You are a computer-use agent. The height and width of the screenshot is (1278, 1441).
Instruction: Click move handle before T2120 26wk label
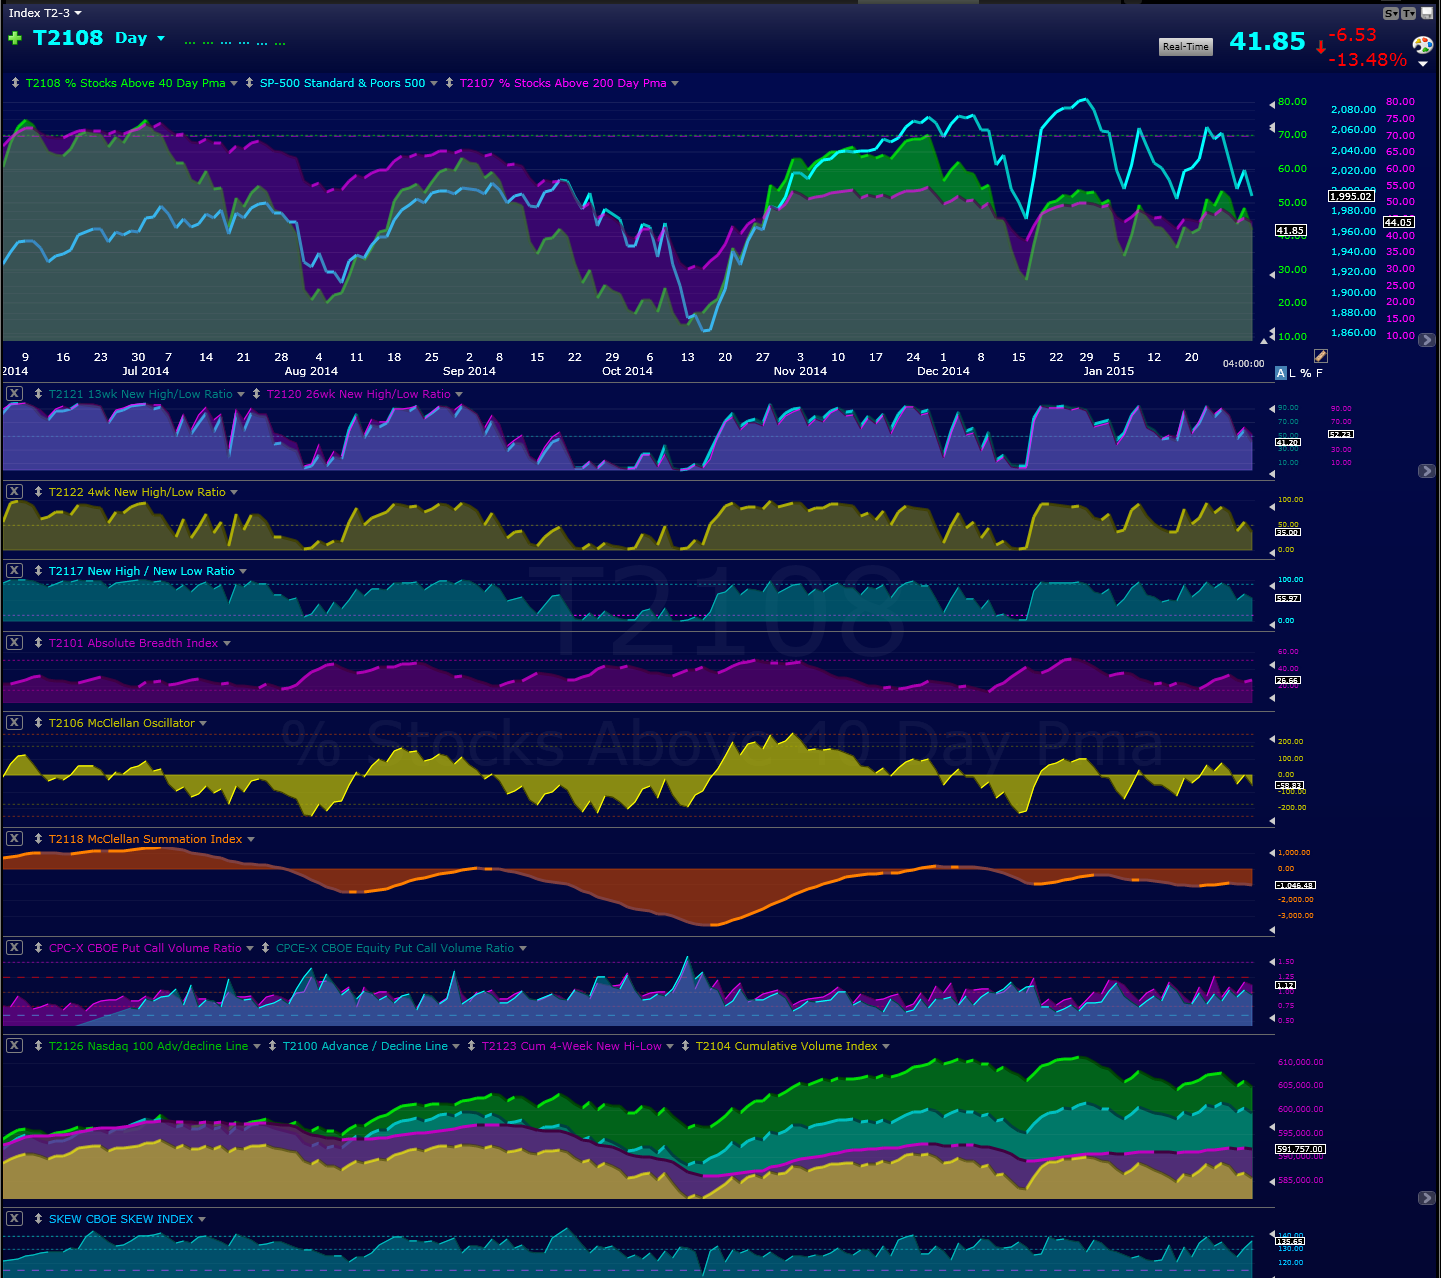tap(256, 394)
